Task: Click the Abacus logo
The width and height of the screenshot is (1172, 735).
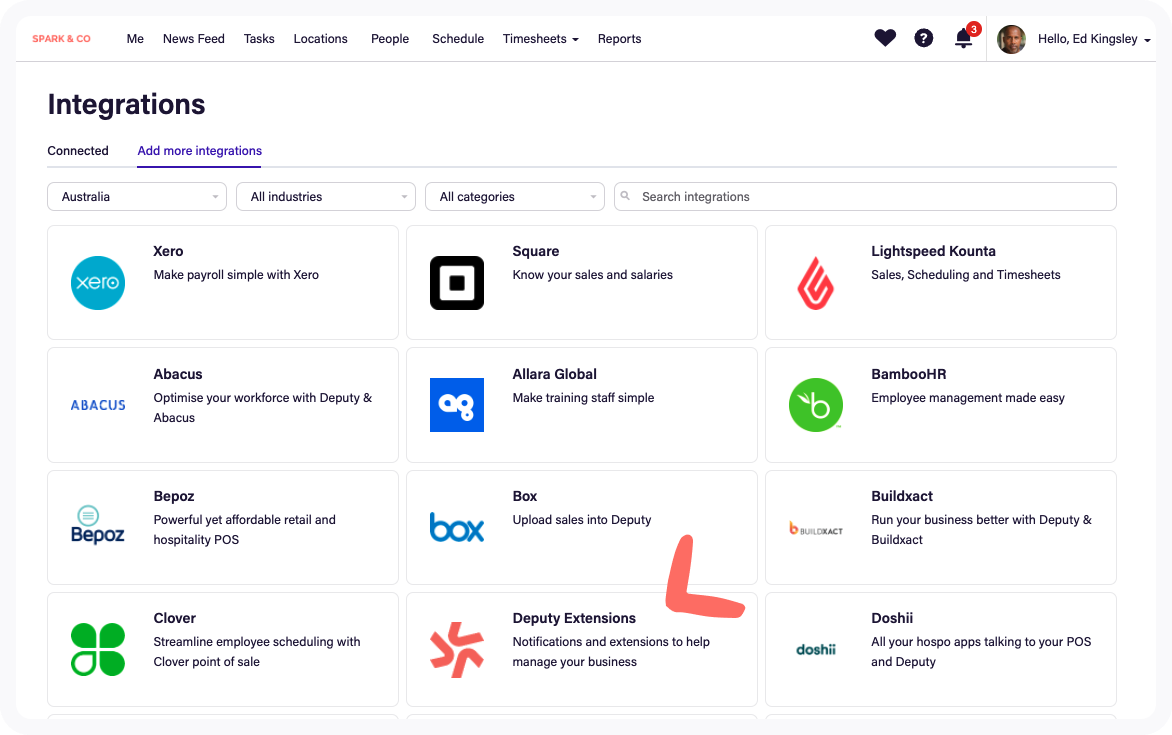Action: [x=98, y=405]
